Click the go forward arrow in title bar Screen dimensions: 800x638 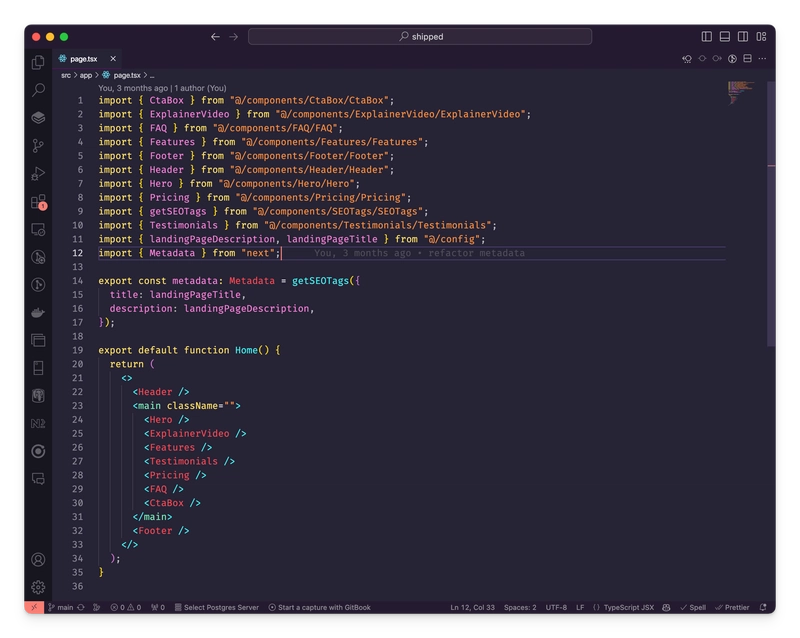pos(234,37)
